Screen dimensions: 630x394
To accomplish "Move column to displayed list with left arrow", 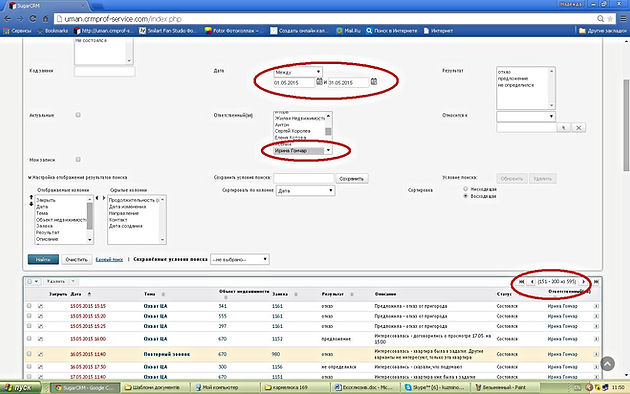I will coord(97,198).
